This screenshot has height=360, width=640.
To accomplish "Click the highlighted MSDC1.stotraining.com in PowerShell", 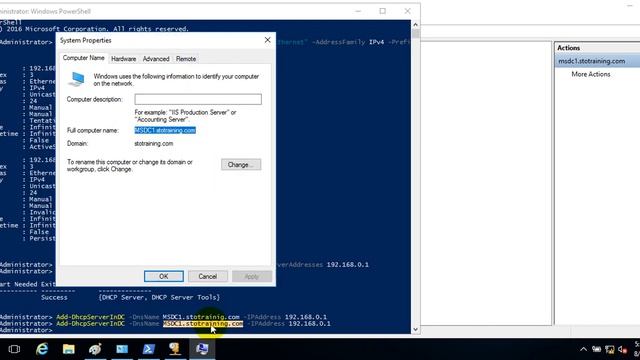I will click(203, 324).
